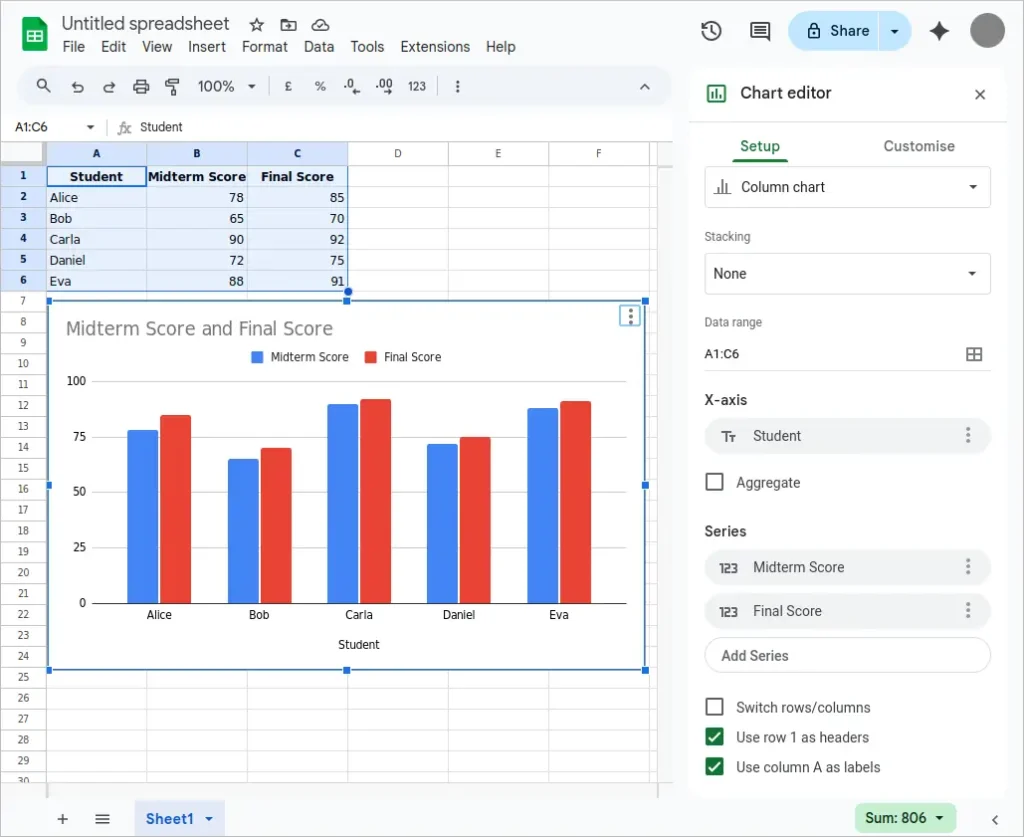Select the Paint format tool

click(x=172, y=86)
